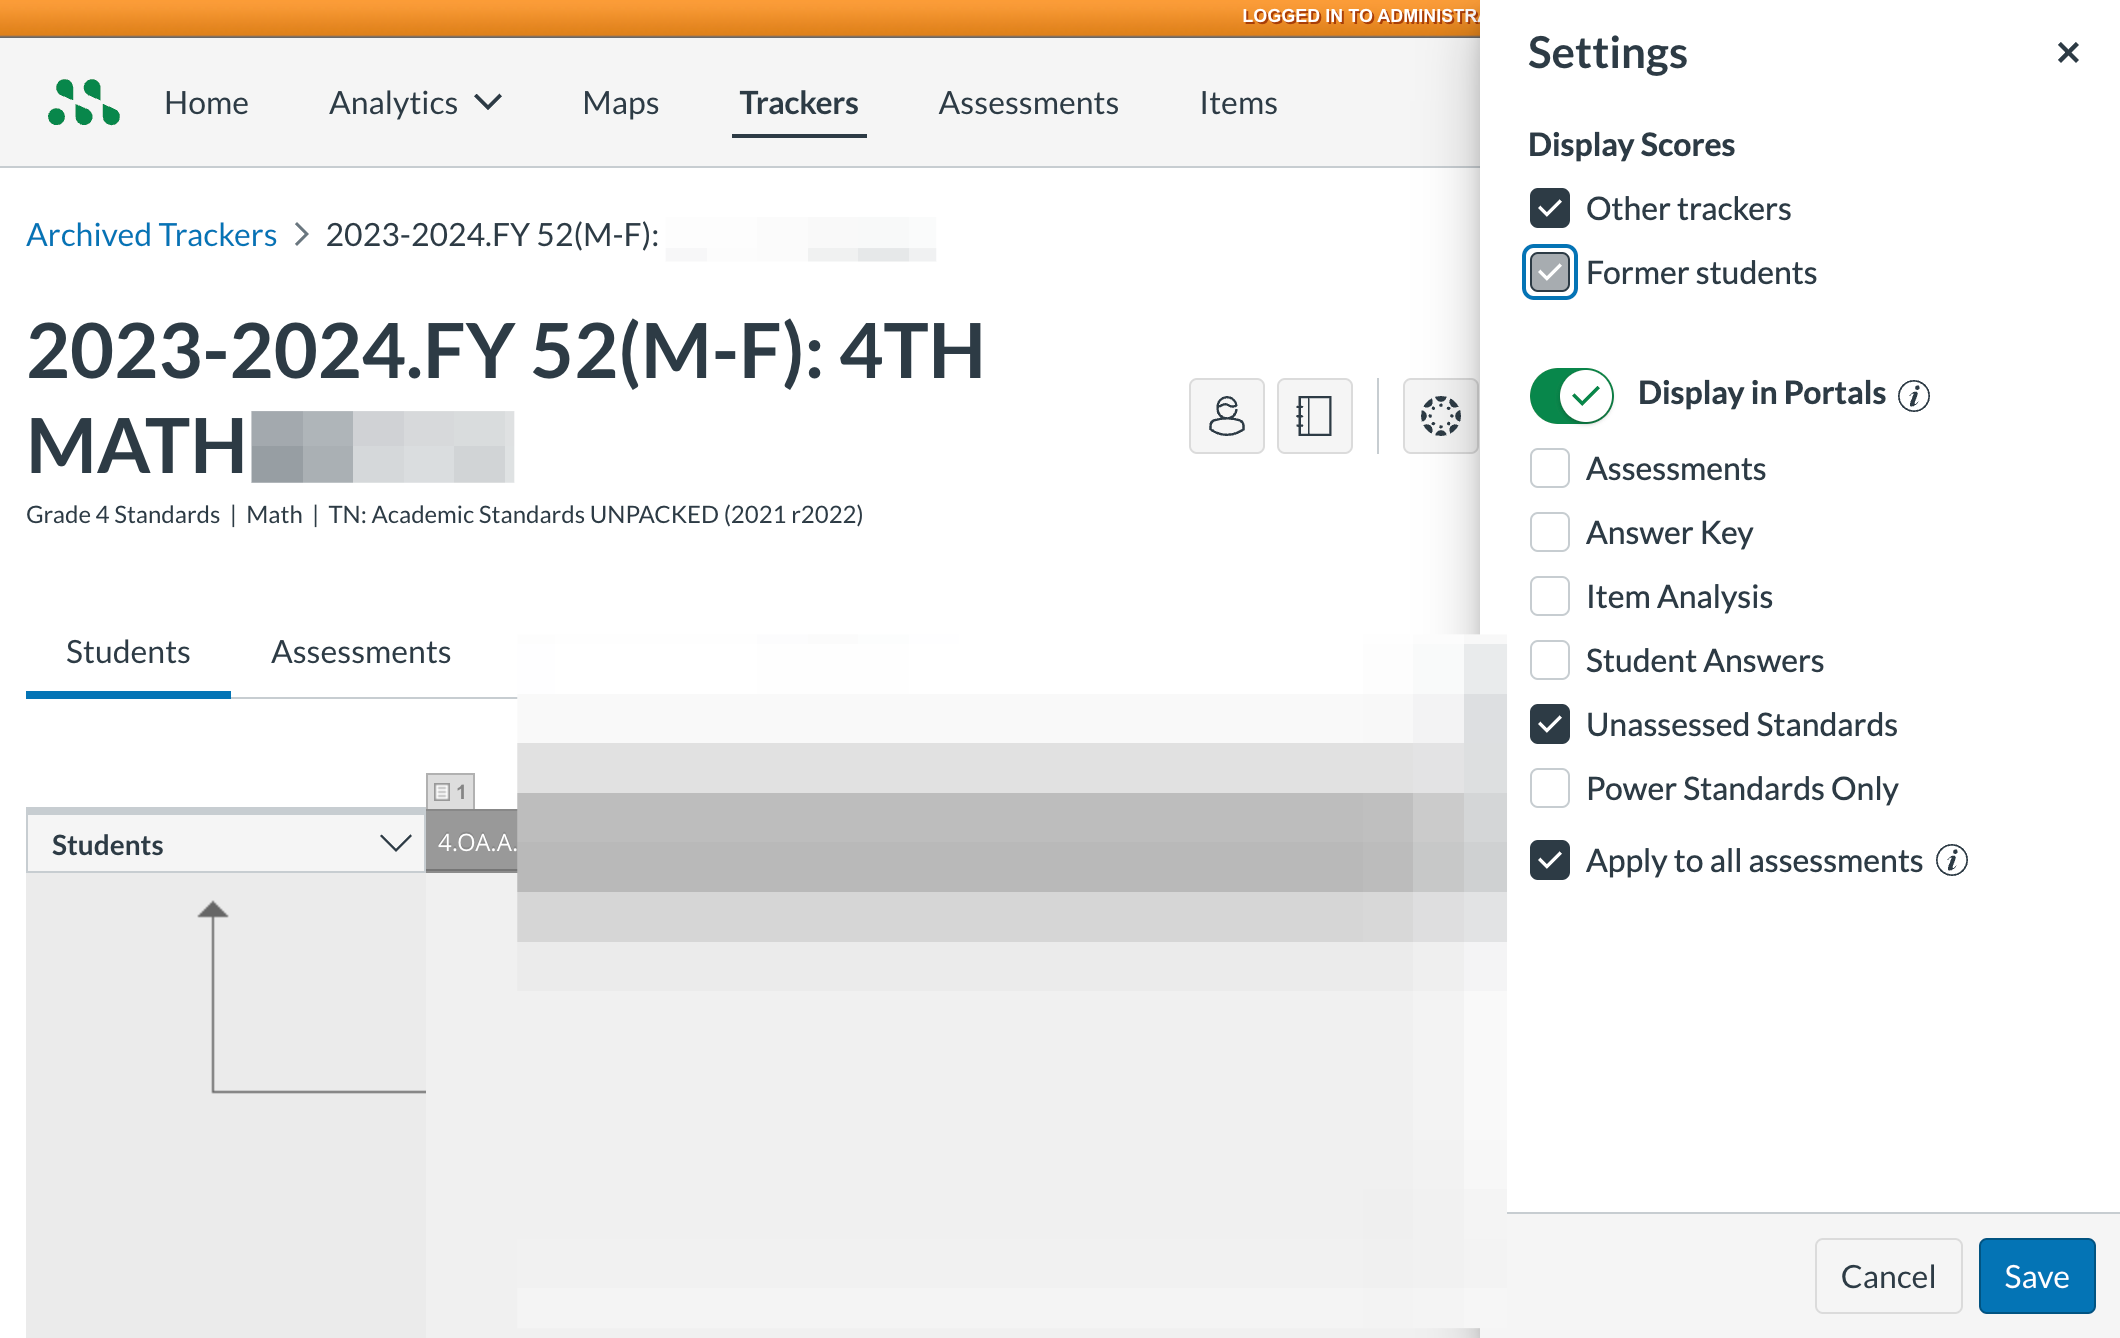Open the student view icon button
Image resolution: width=2120 pixels, height=1338 pixels.
tap(1227, 416)
